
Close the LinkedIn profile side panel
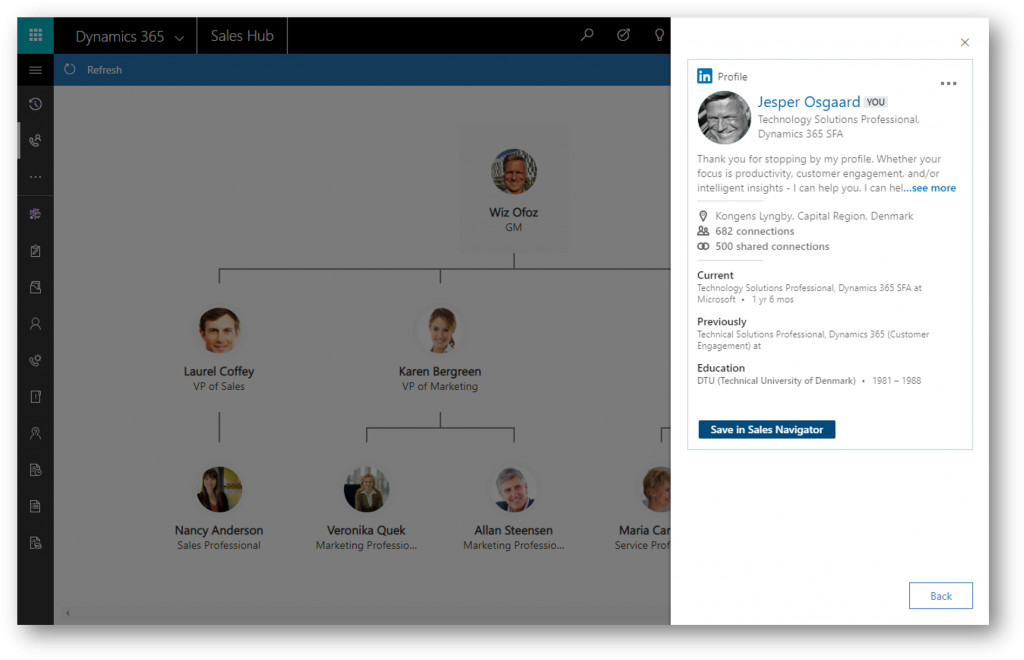click(964, 42)
